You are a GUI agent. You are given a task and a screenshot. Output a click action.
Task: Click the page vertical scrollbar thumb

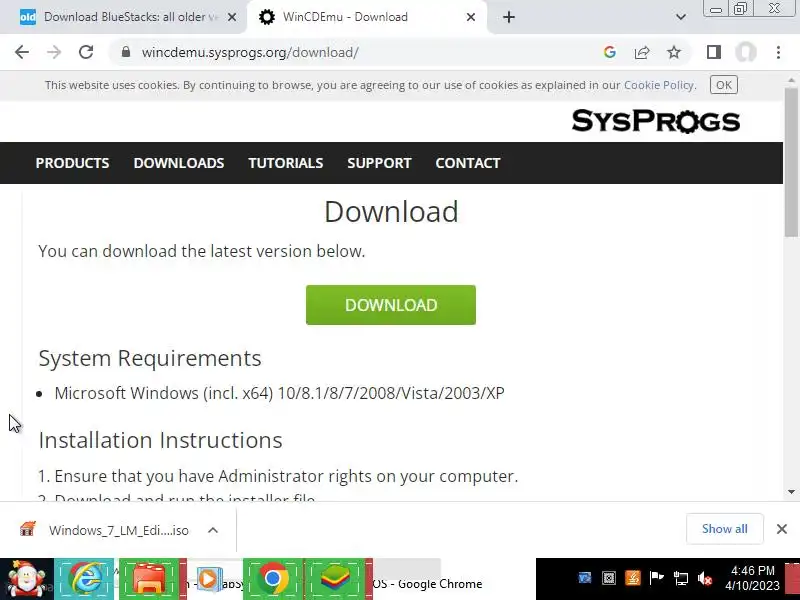click(792, 162)
